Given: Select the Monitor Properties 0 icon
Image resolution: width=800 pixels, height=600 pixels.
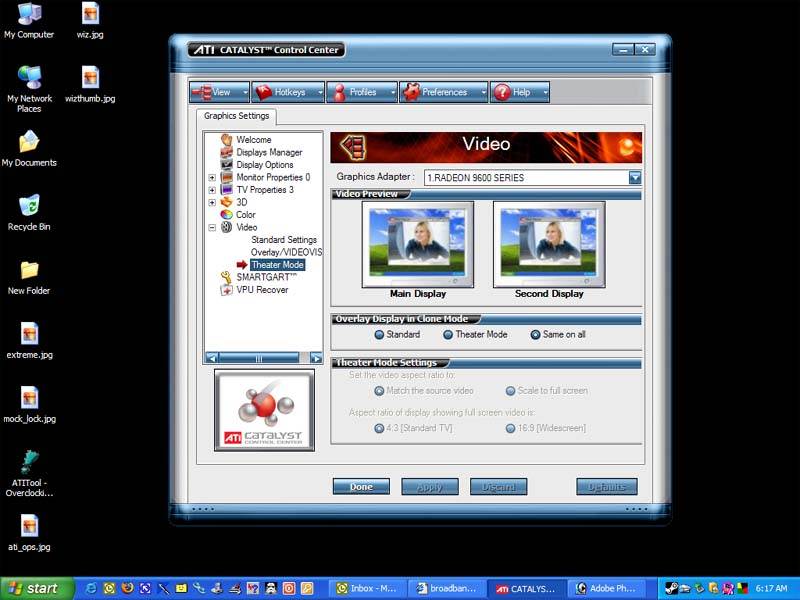Looking at the screenshot, I should [227, 177].
